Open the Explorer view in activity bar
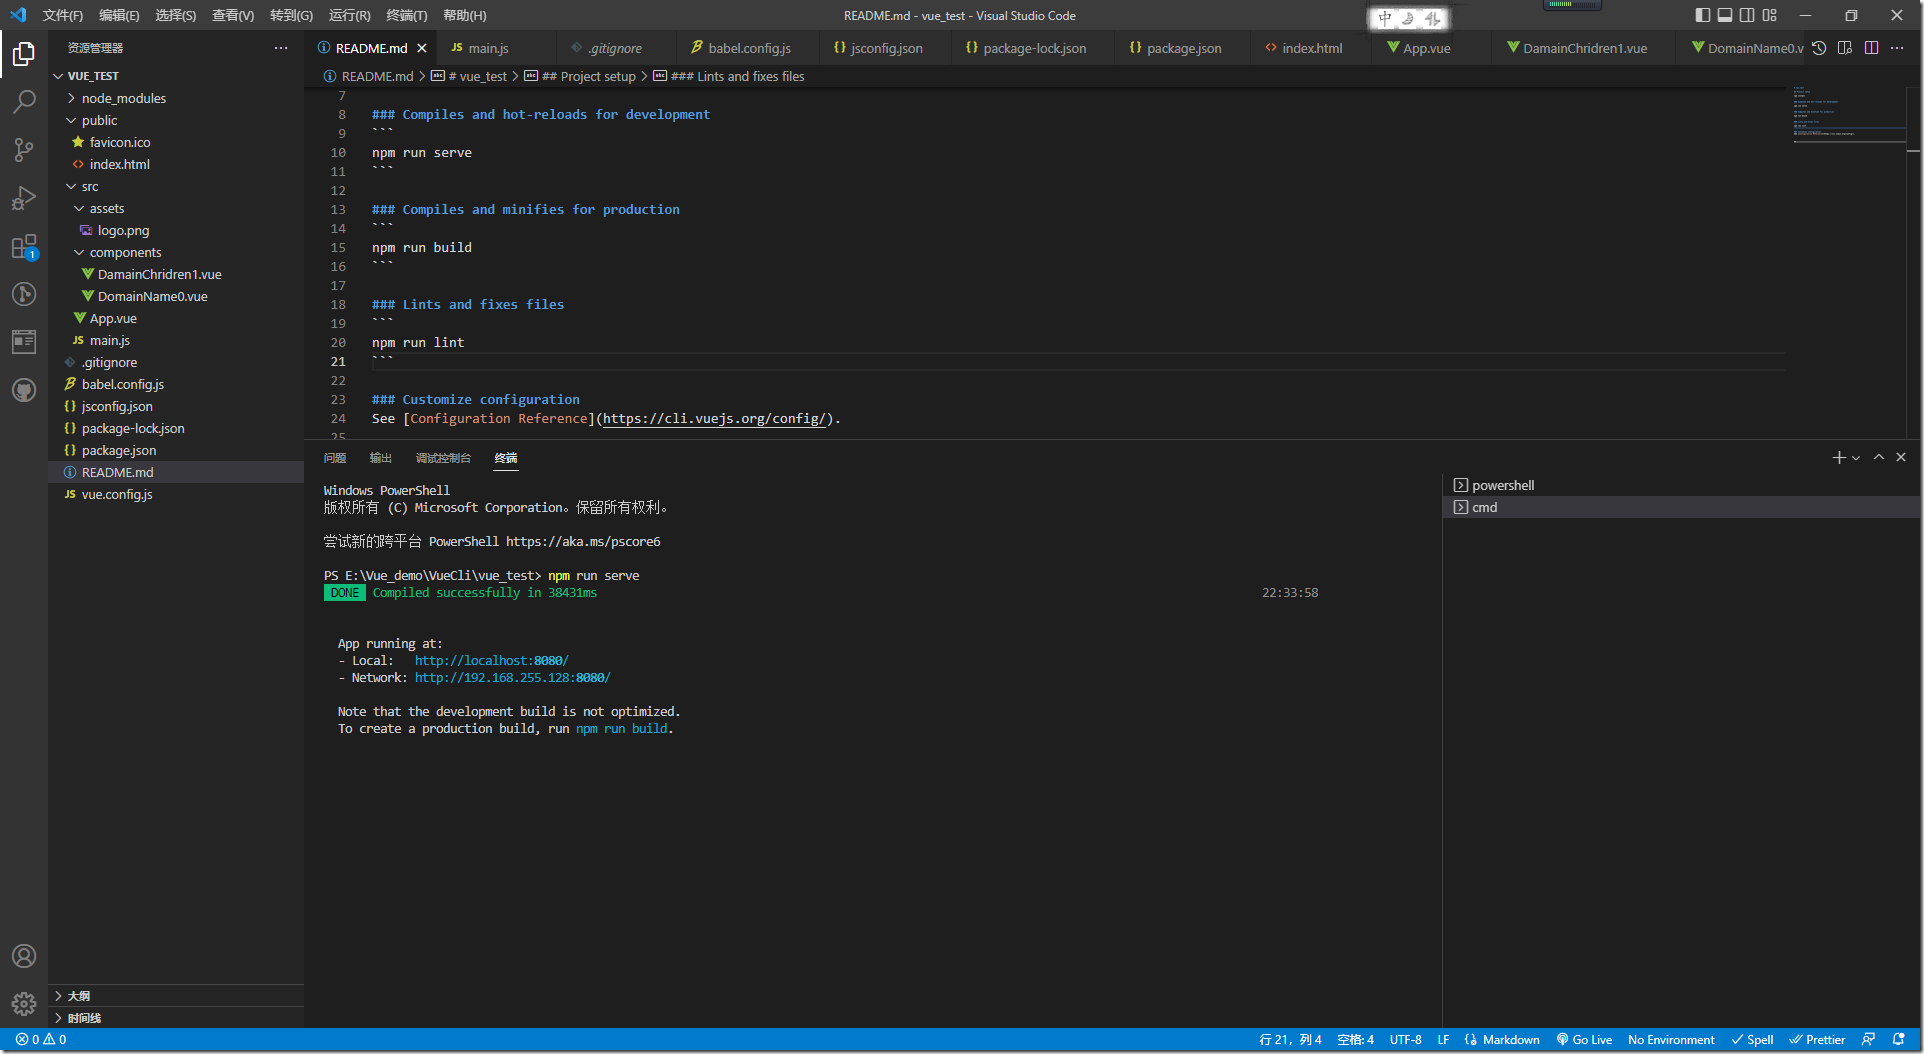This screenshot has height=1054, width=1924. coord(24,53)
